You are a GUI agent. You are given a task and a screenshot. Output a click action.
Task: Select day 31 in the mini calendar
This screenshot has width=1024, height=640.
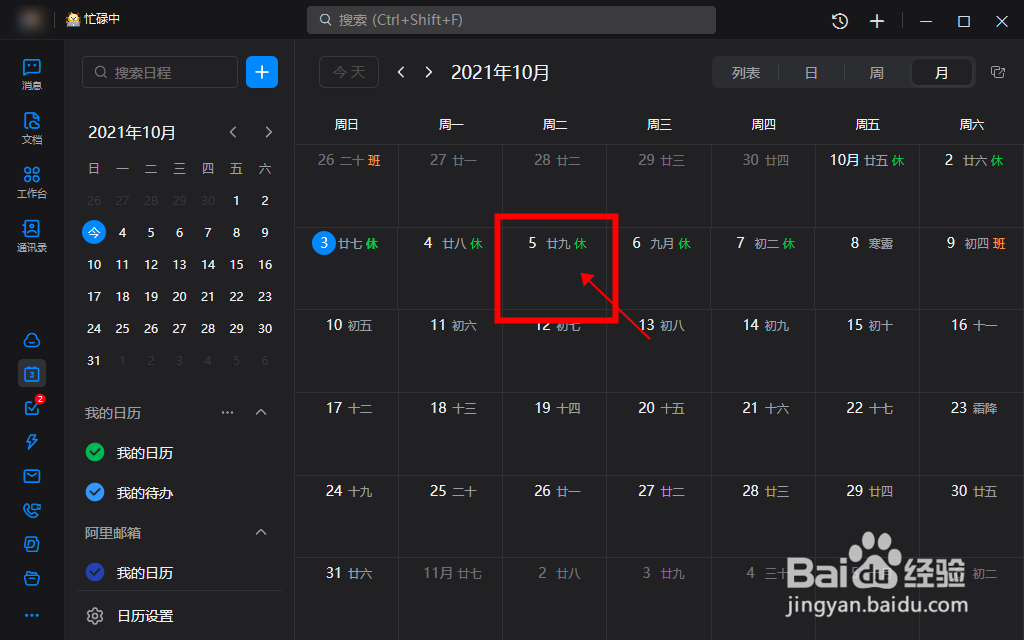[94, 360]
